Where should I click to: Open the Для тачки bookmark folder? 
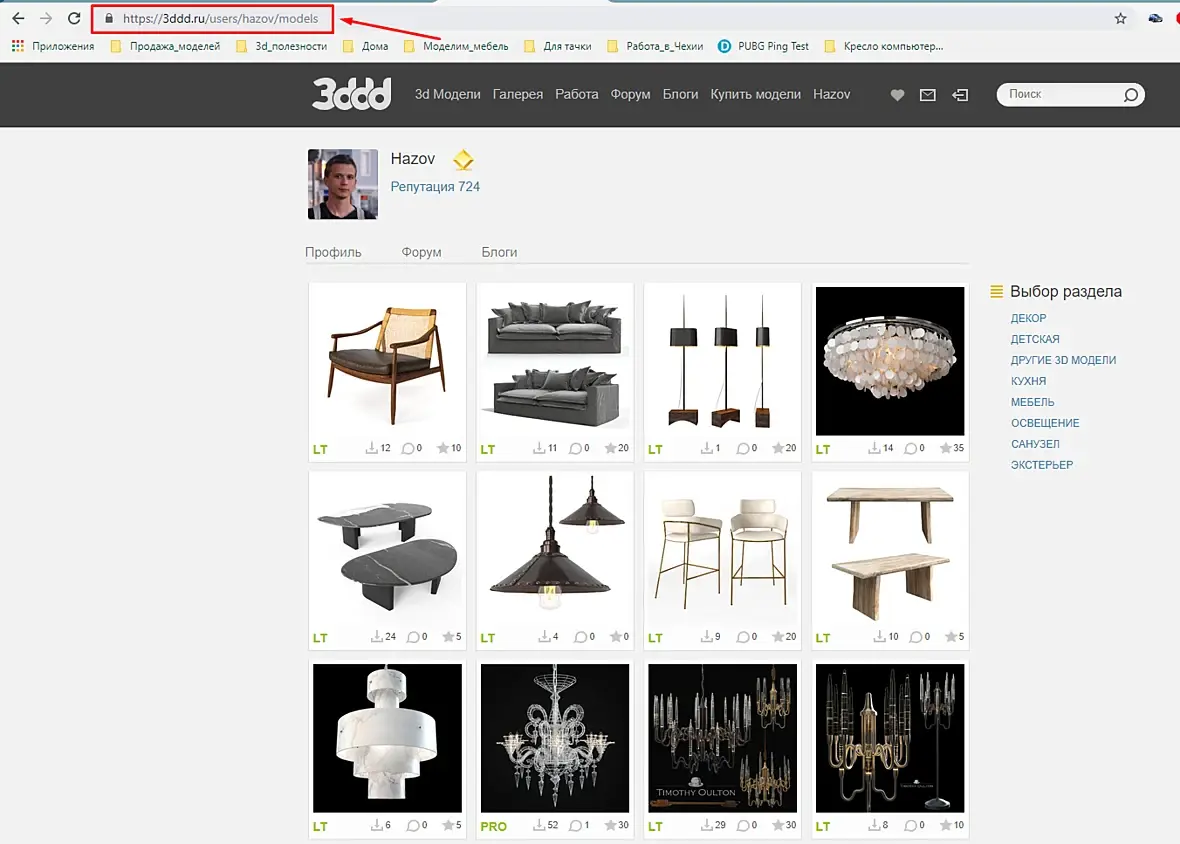point(558,46)
